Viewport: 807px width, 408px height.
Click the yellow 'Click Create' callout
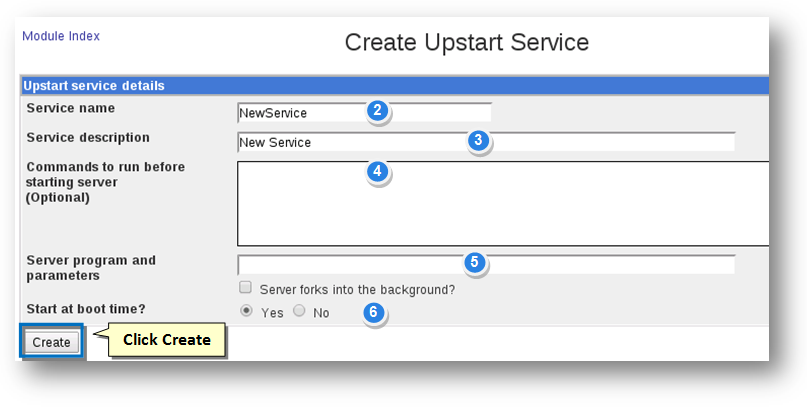coord(166,340)
